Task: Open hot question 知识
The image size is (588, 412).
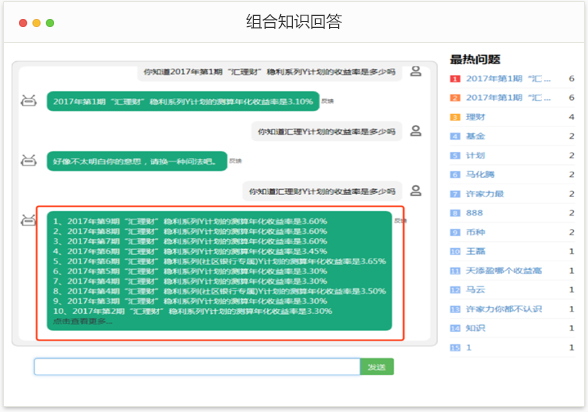Action: point(476,328)
